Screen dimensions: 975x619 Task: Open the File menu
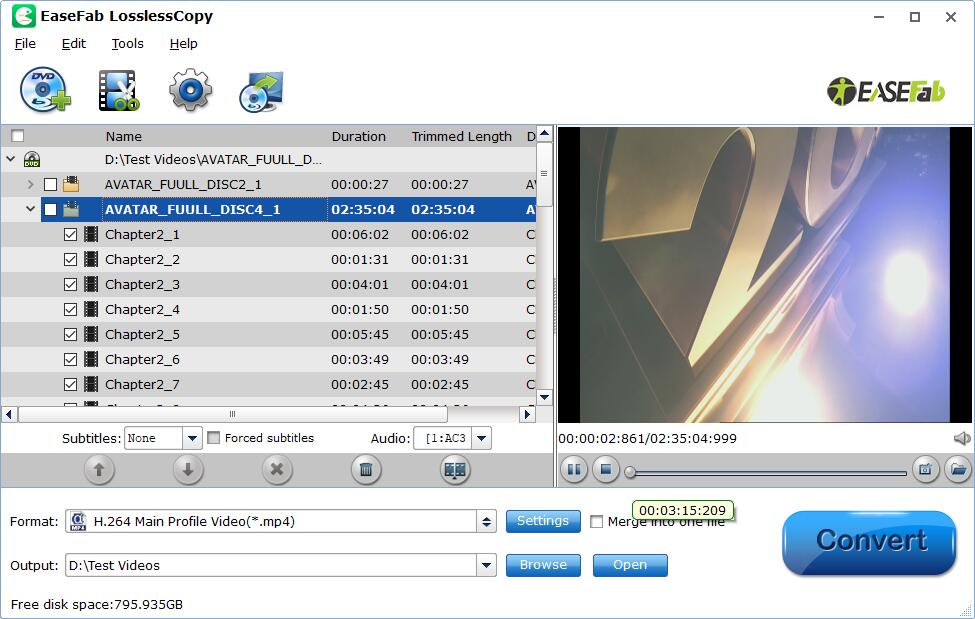coord(25,44)
